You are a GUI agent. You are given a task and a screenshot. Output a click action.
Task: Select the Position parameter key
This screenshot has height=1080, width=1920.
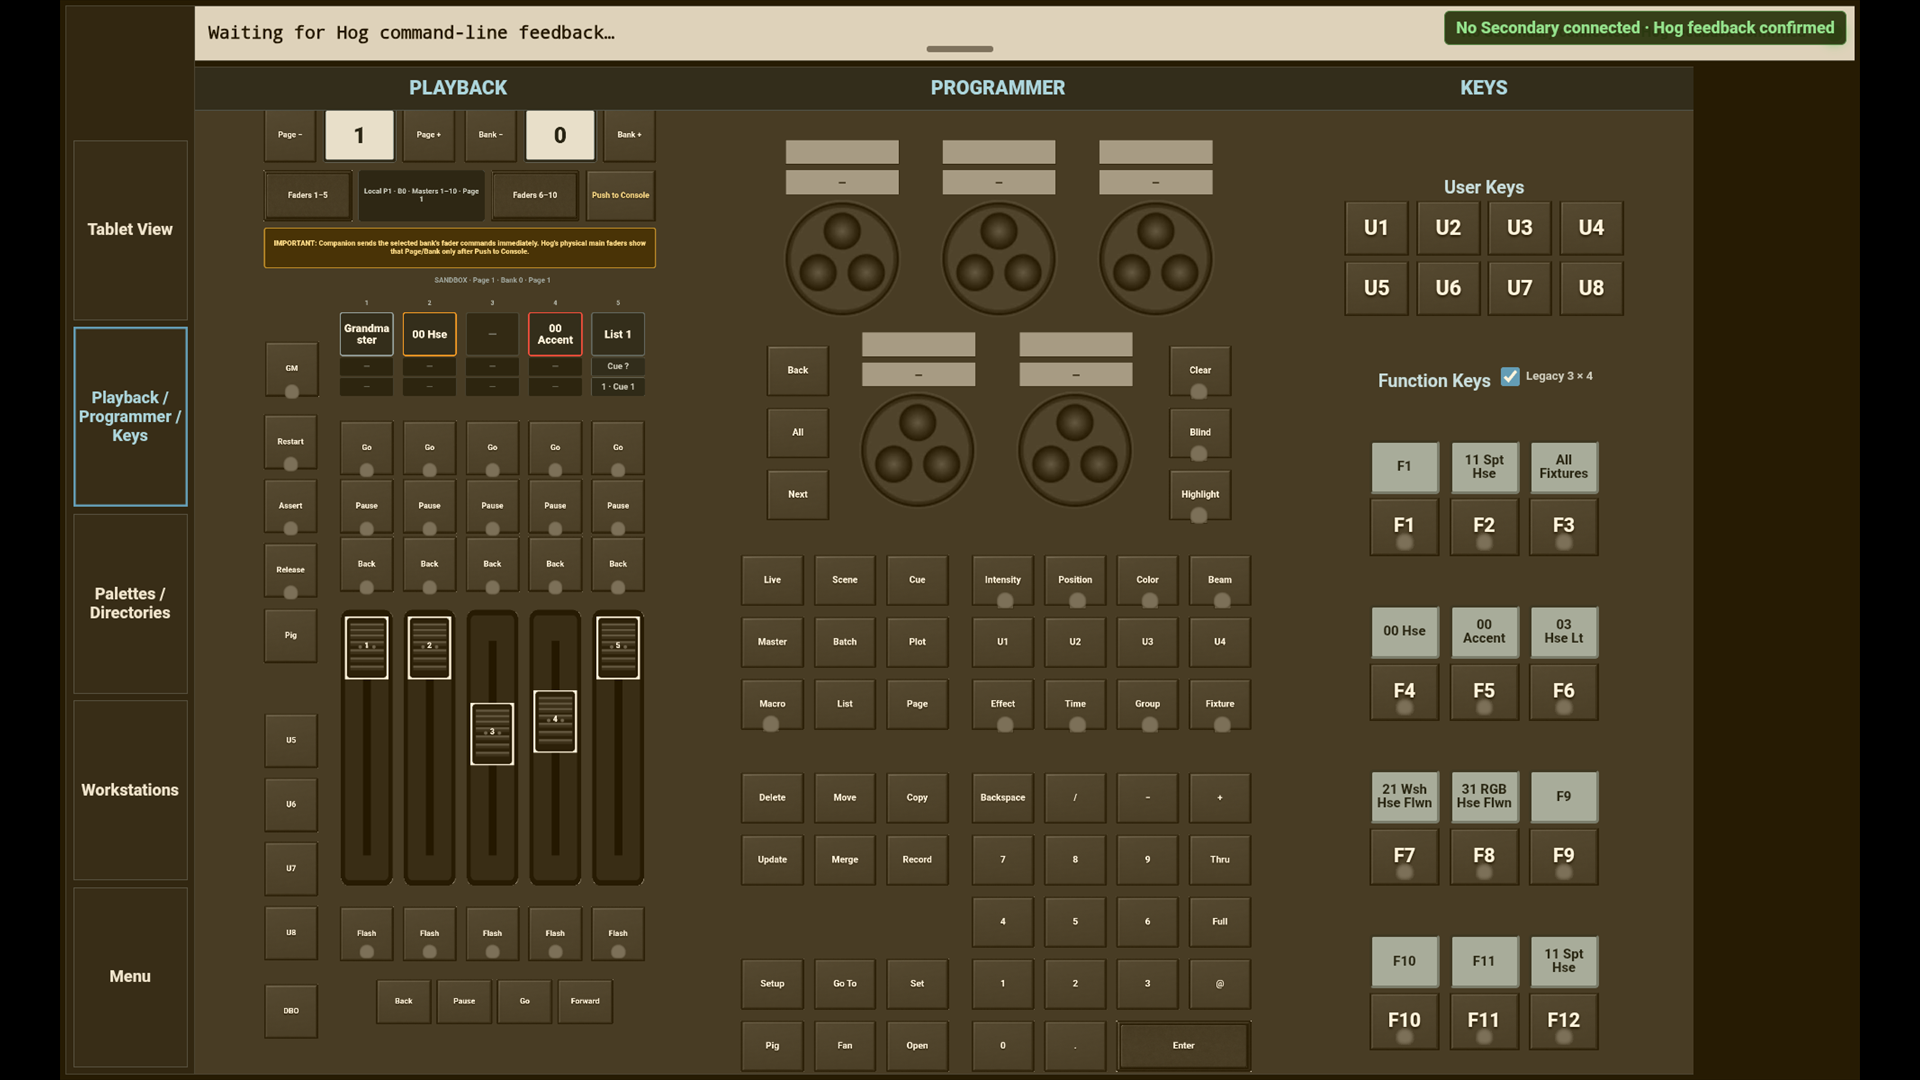point(1075,581)
